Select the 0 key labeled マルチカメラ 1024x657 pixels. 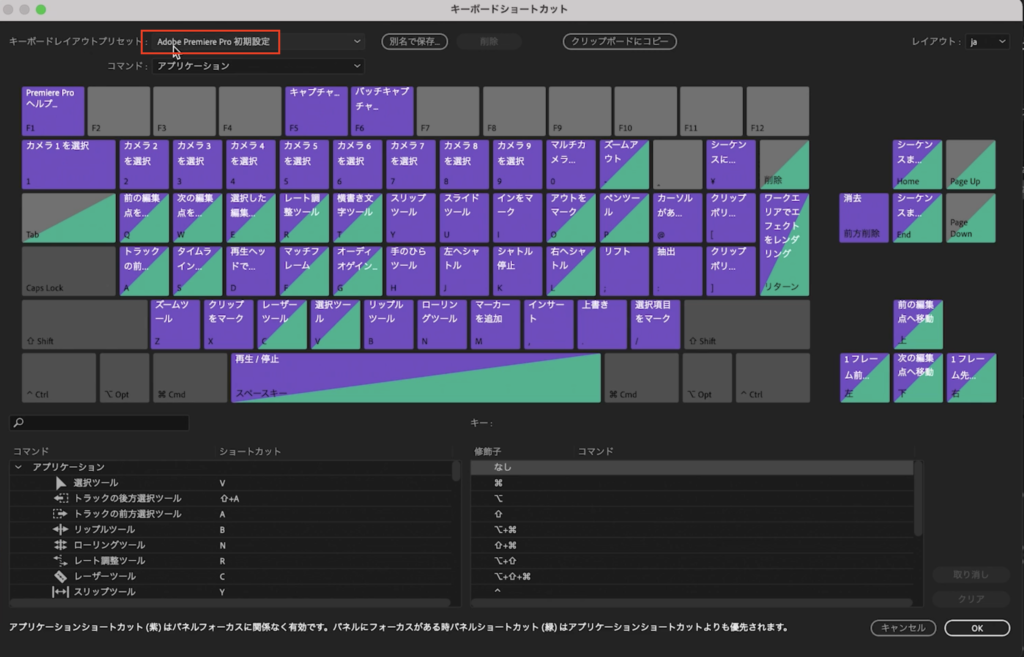click(x=570, y=164)
